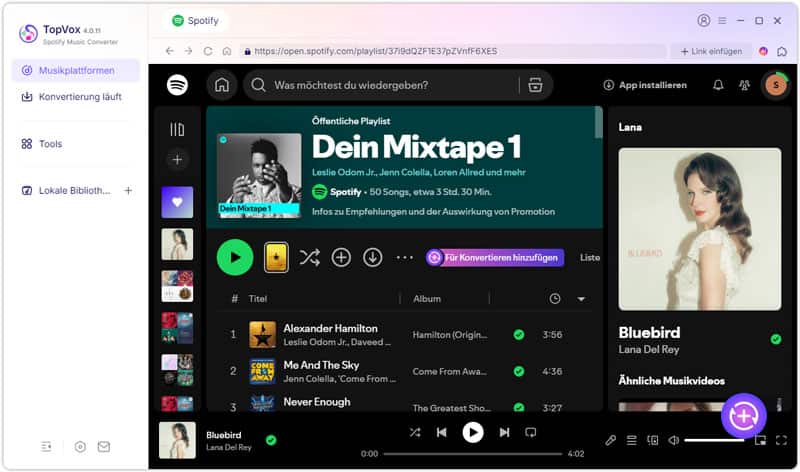Open friends activity icon

(744, 85)
